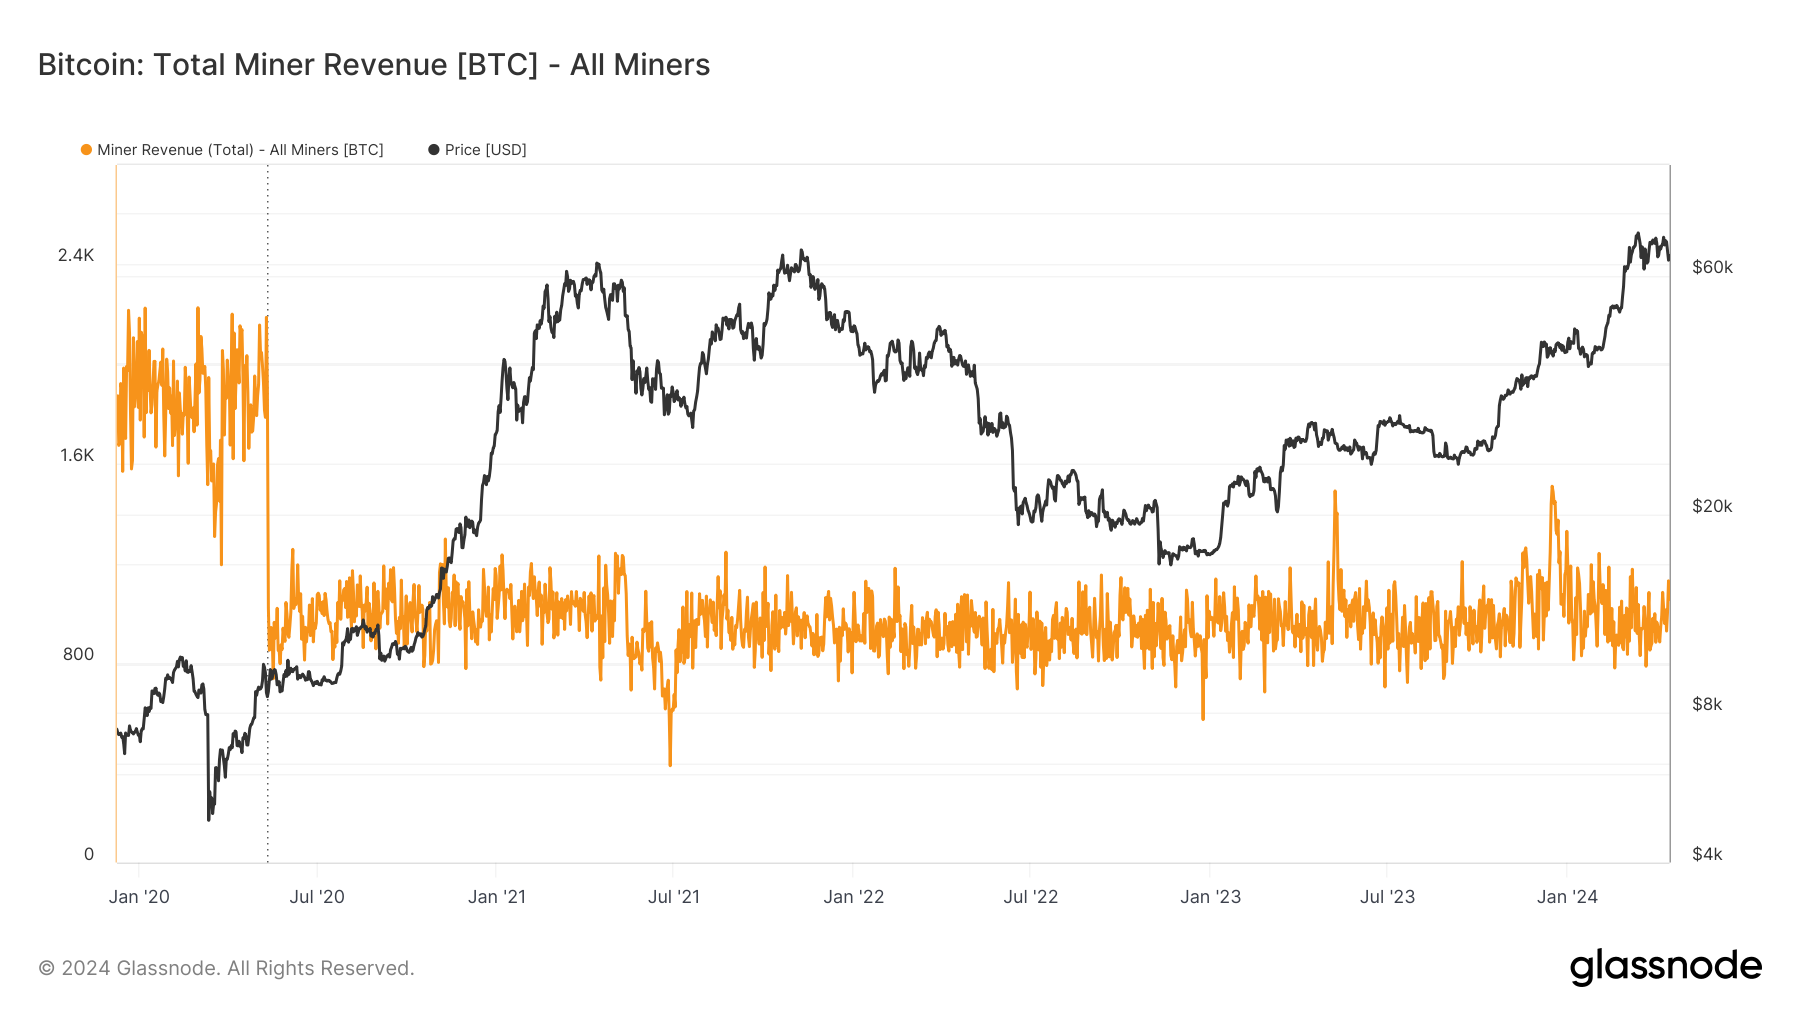The image size is (1800, 1013).
Task: Click the Jul '20 x-axis label
Action: [317, 897]
